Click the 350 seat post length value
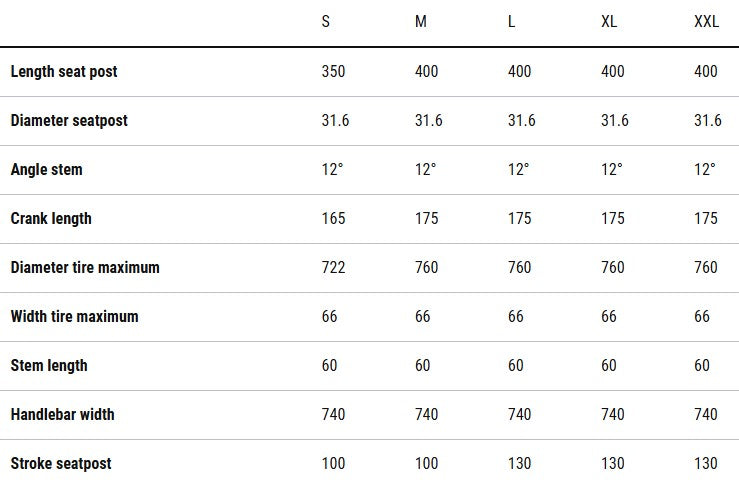Screen dimensions: 739x484 tap(333, 72)
